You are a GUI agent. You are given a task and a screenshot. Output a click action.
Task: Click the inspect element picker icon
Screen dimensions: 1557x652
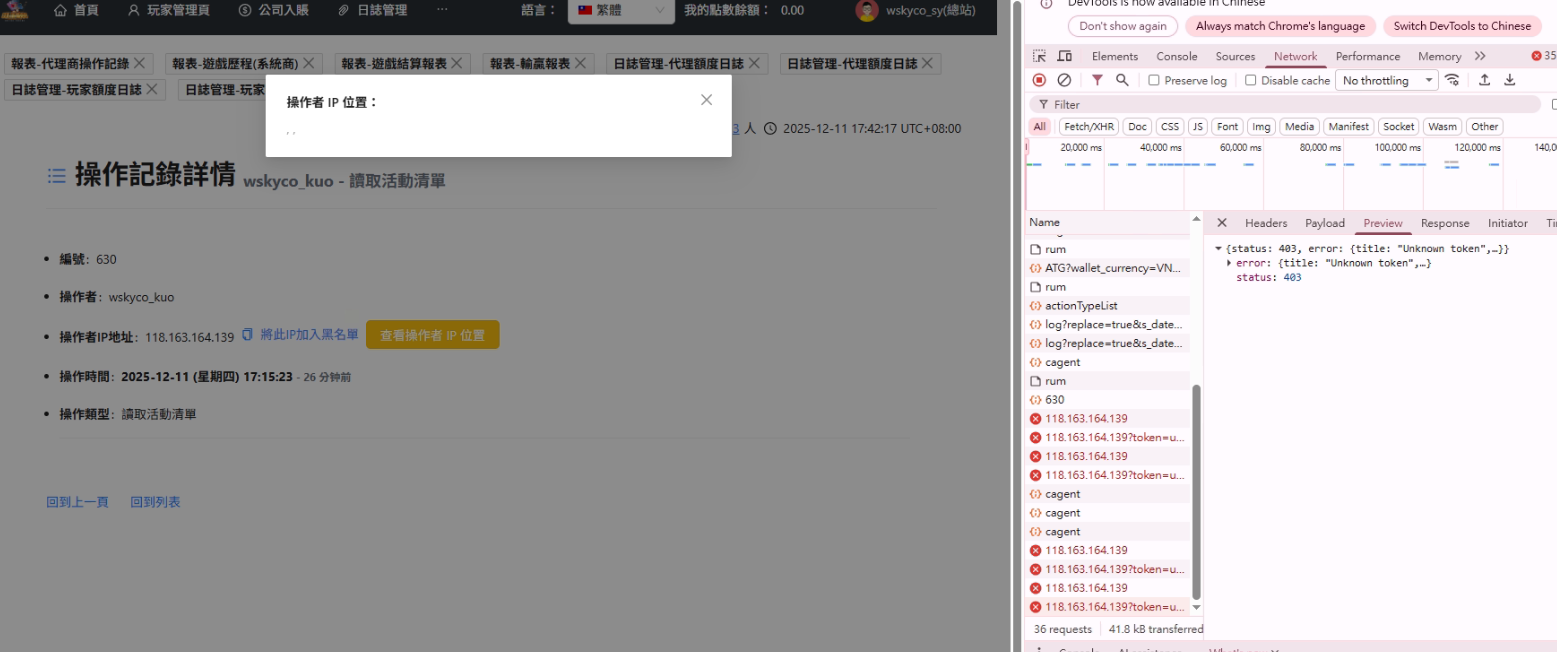[x=1040, y=56]
